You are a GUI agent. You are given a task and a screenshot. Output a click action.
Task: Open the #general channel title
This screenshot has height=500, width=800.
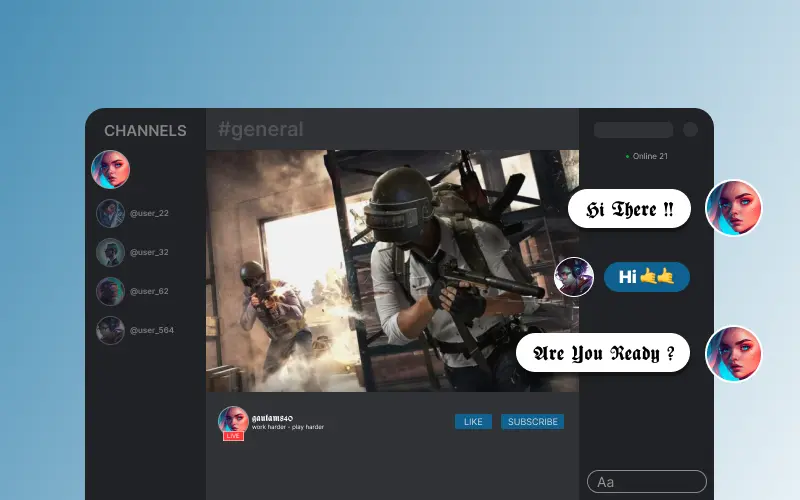click(260, 130)
